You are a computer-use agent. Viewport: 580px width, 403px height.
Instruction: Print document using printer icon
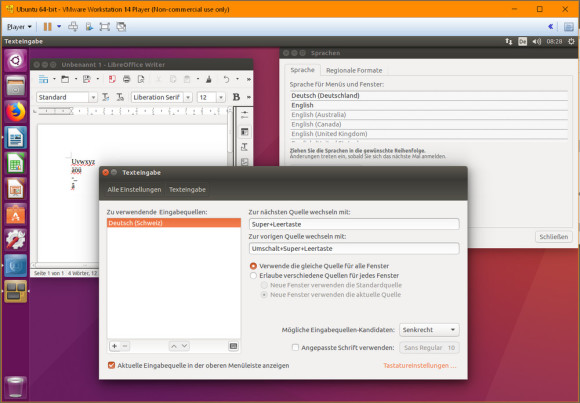(127, 79)
